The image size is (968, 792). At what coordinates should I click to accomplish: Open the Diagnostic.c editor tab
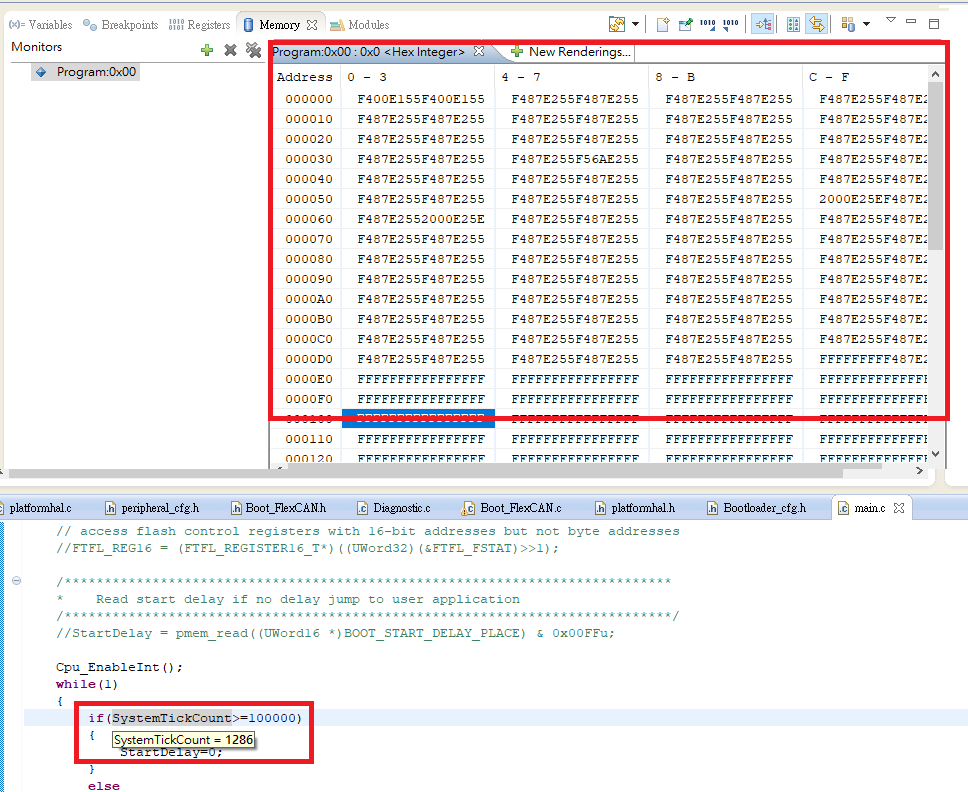394,508
